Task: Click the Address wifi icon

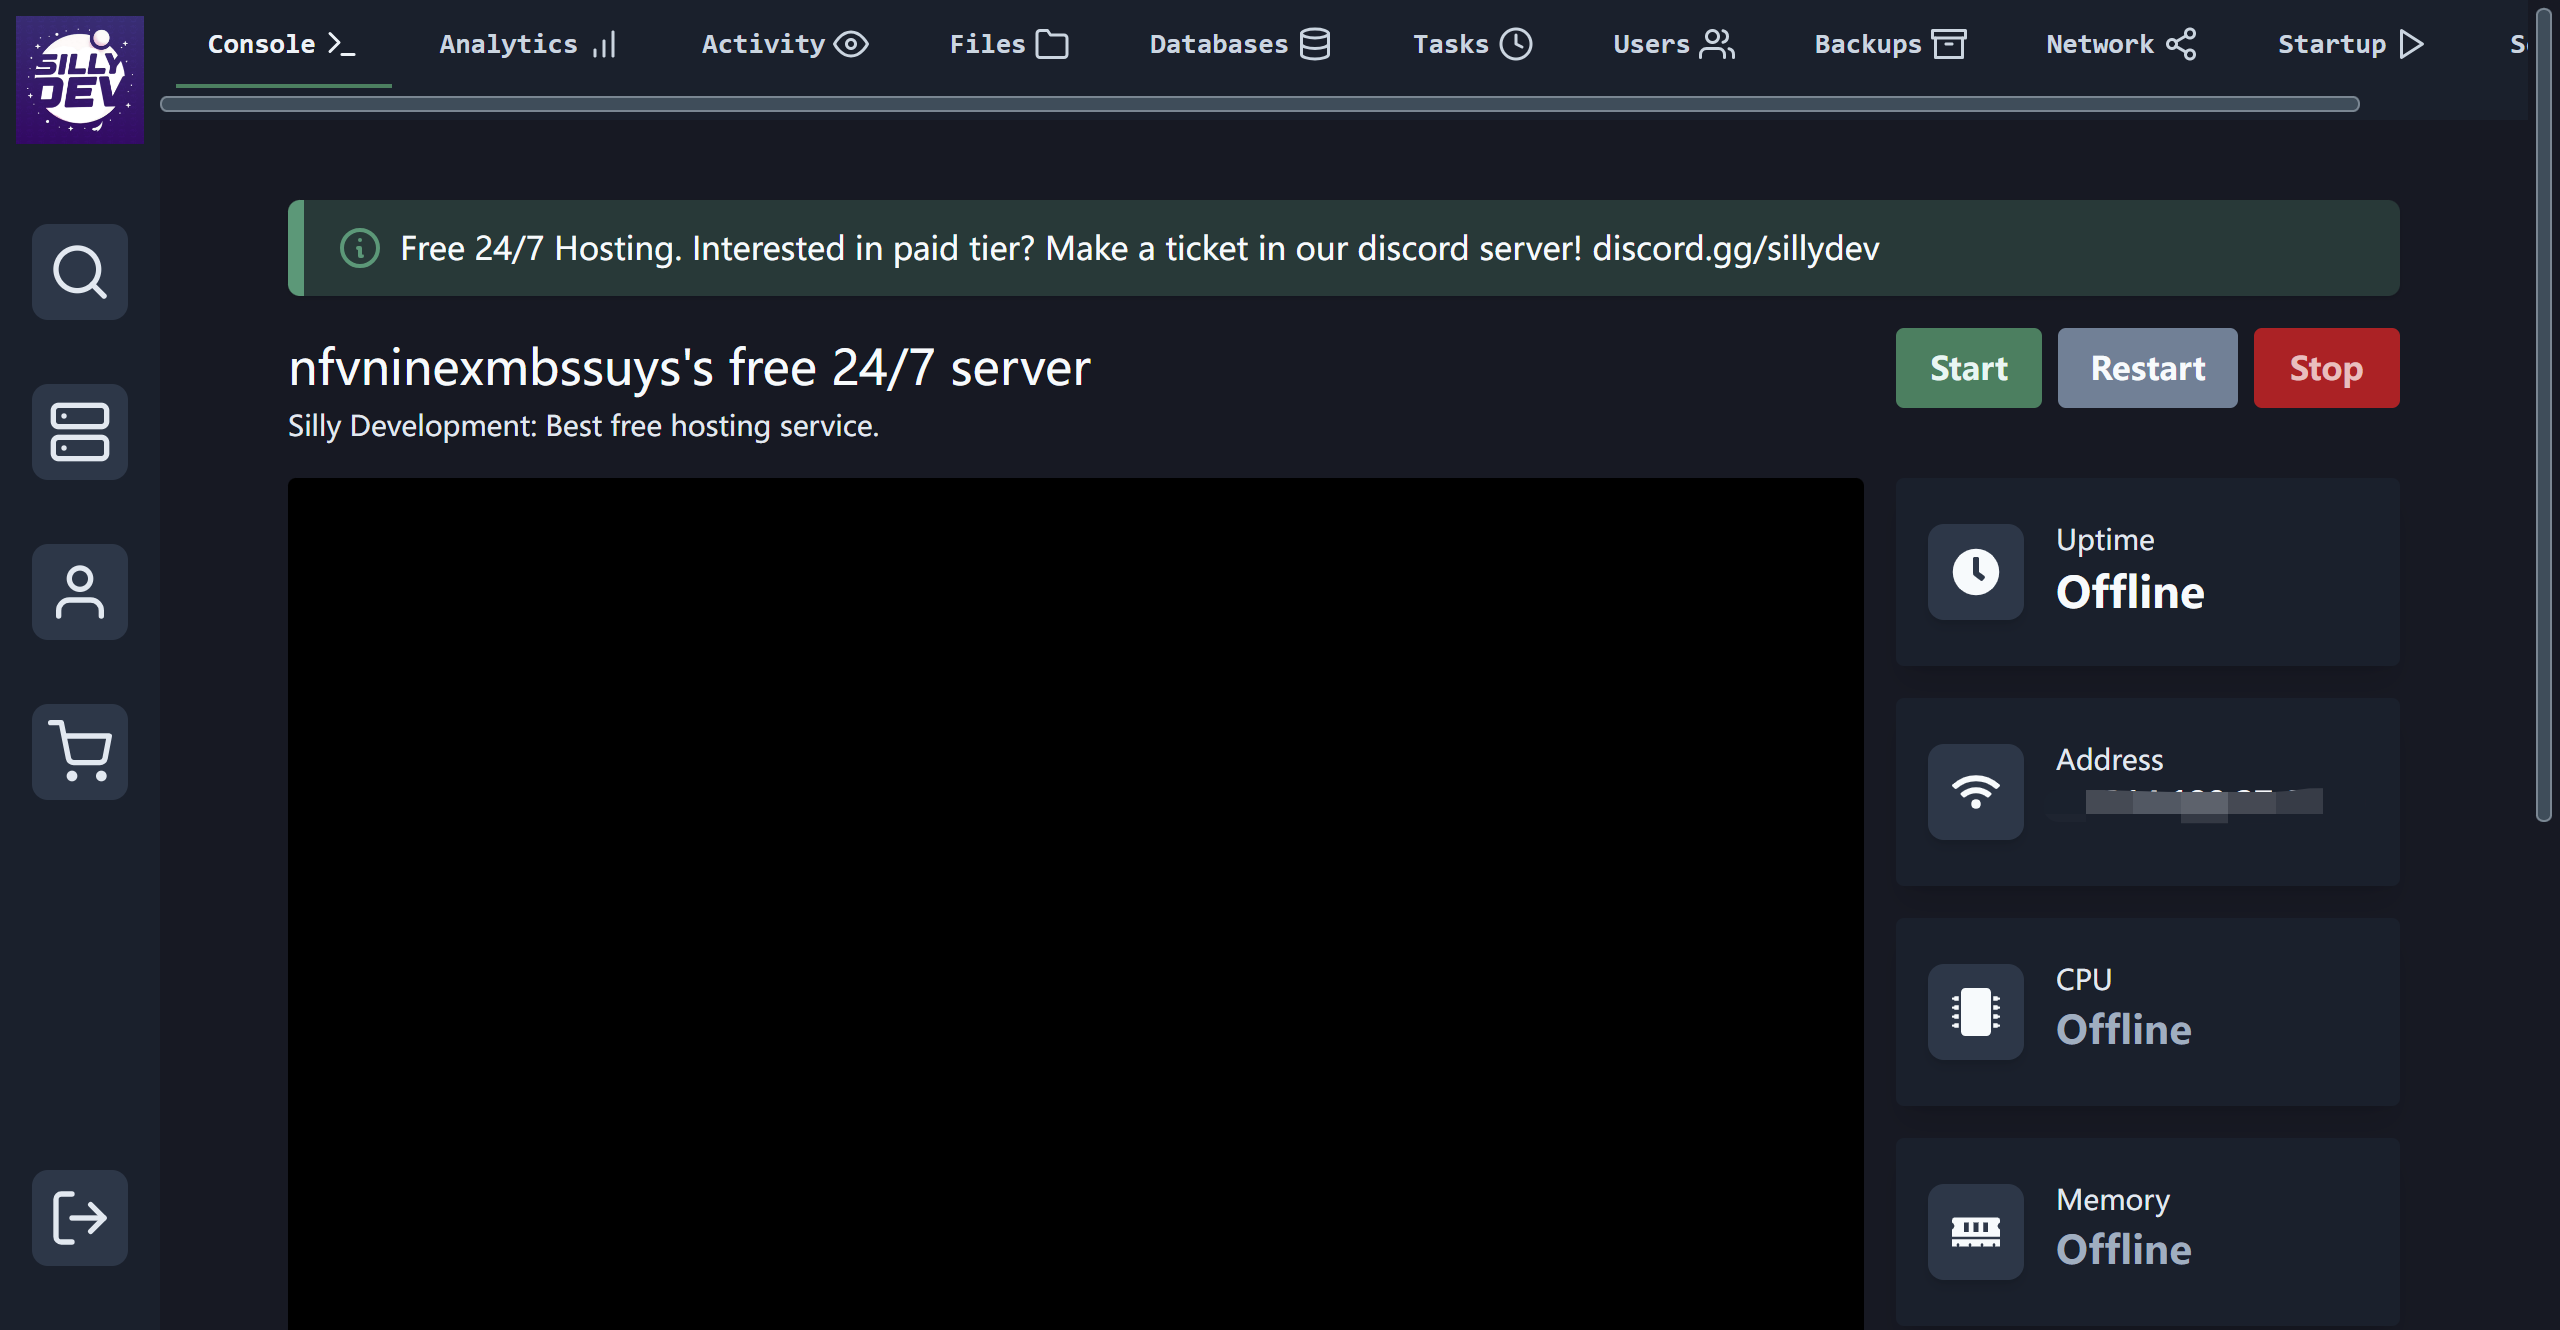Action: tap(1975, 792)
